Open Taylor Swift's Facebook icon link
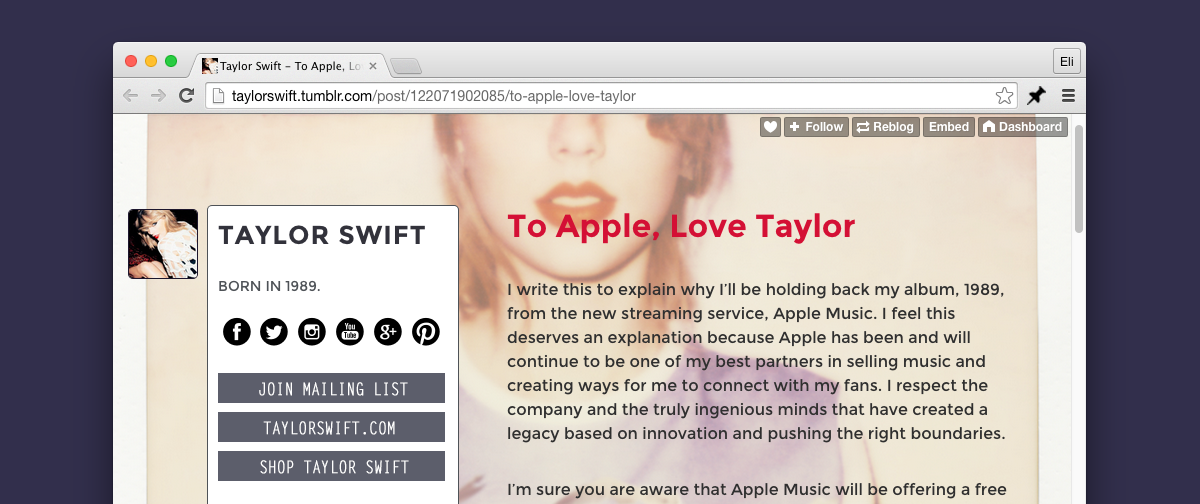Screen dimensions: 1200x504 point(237,332)
